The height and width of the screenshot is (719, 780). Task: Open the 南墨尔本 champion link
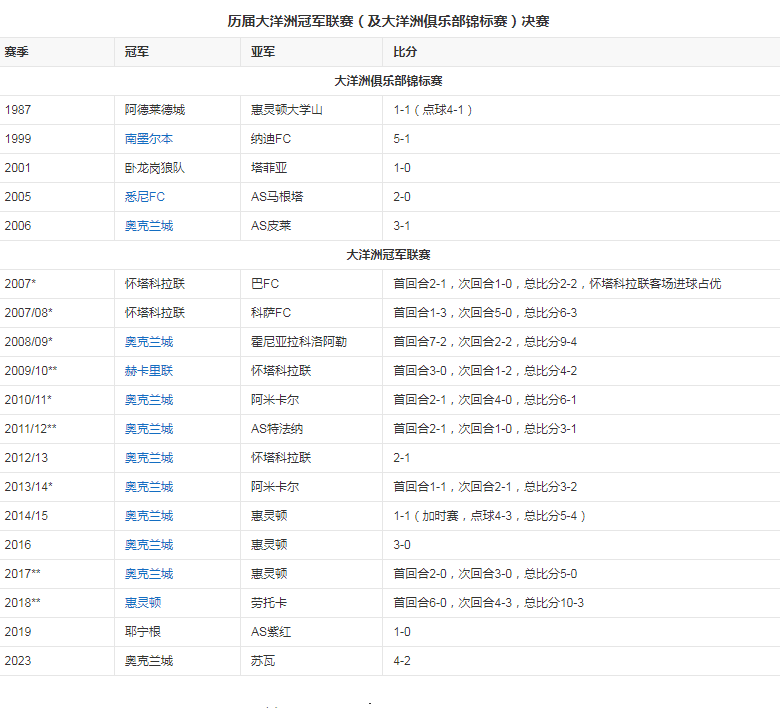(148, 139)
